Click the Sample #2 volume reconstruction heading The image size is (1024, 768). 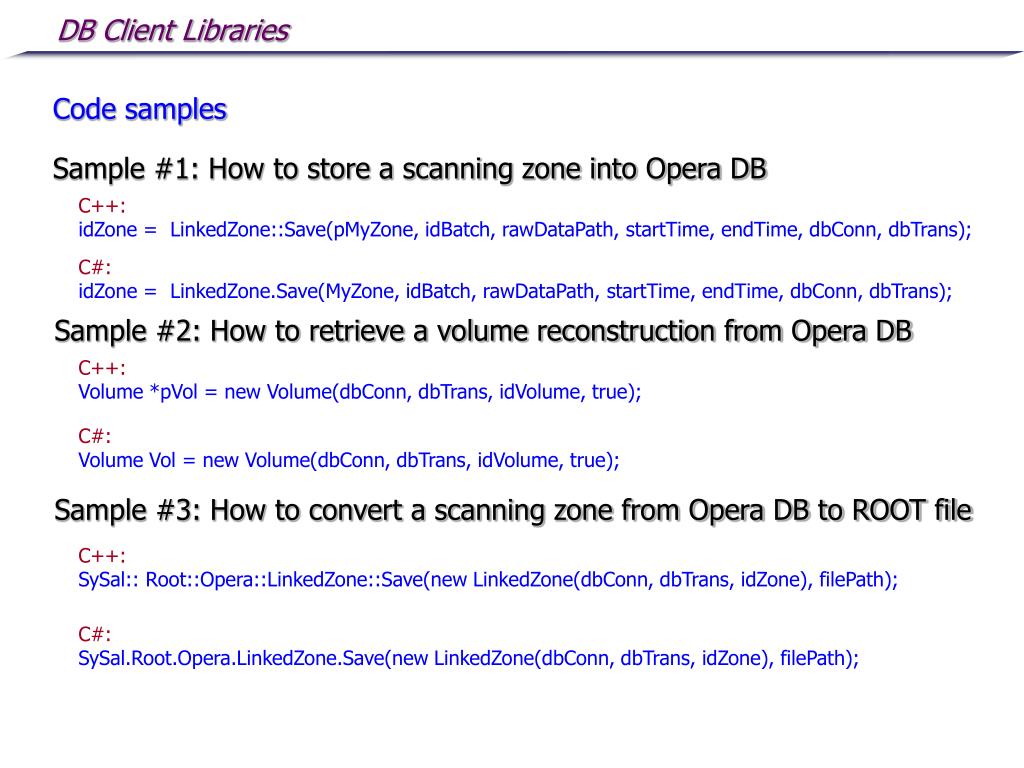pos(483,331)
